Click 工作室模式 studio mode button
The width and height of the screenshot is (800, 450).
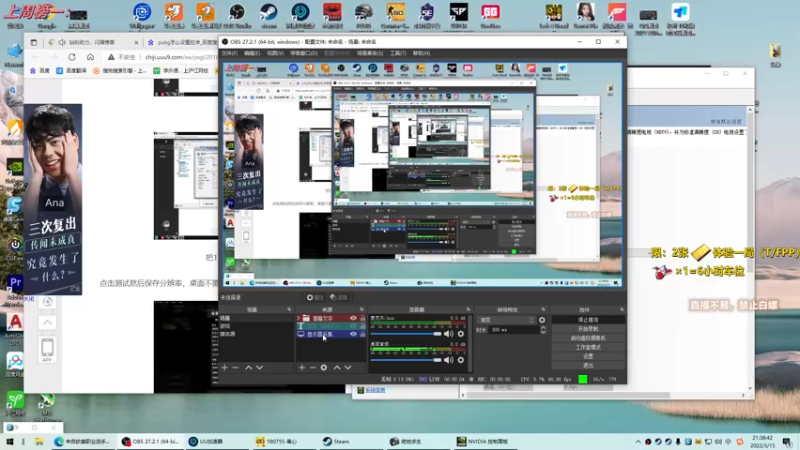point(588,347)
